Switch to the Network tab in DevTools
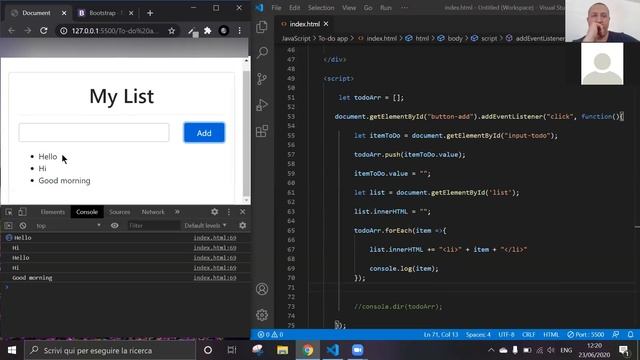The image size is (640, 360). 153,212
